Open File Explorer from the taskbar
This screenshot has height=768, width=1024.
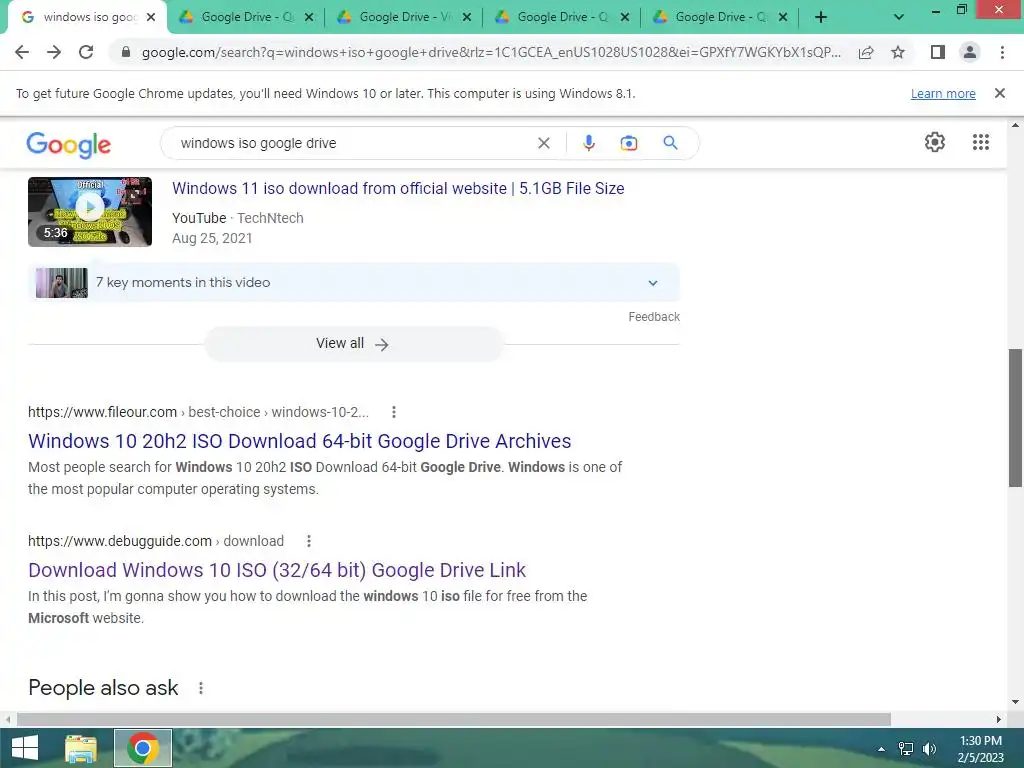pos(81,748)
